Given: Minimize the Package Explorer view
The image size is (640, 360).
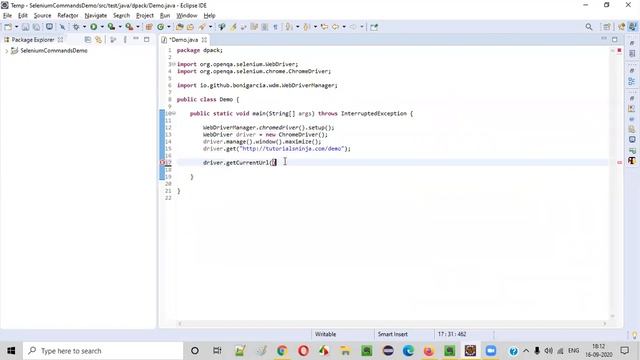Looking at the screenshot, I should [x=136, y=39].
